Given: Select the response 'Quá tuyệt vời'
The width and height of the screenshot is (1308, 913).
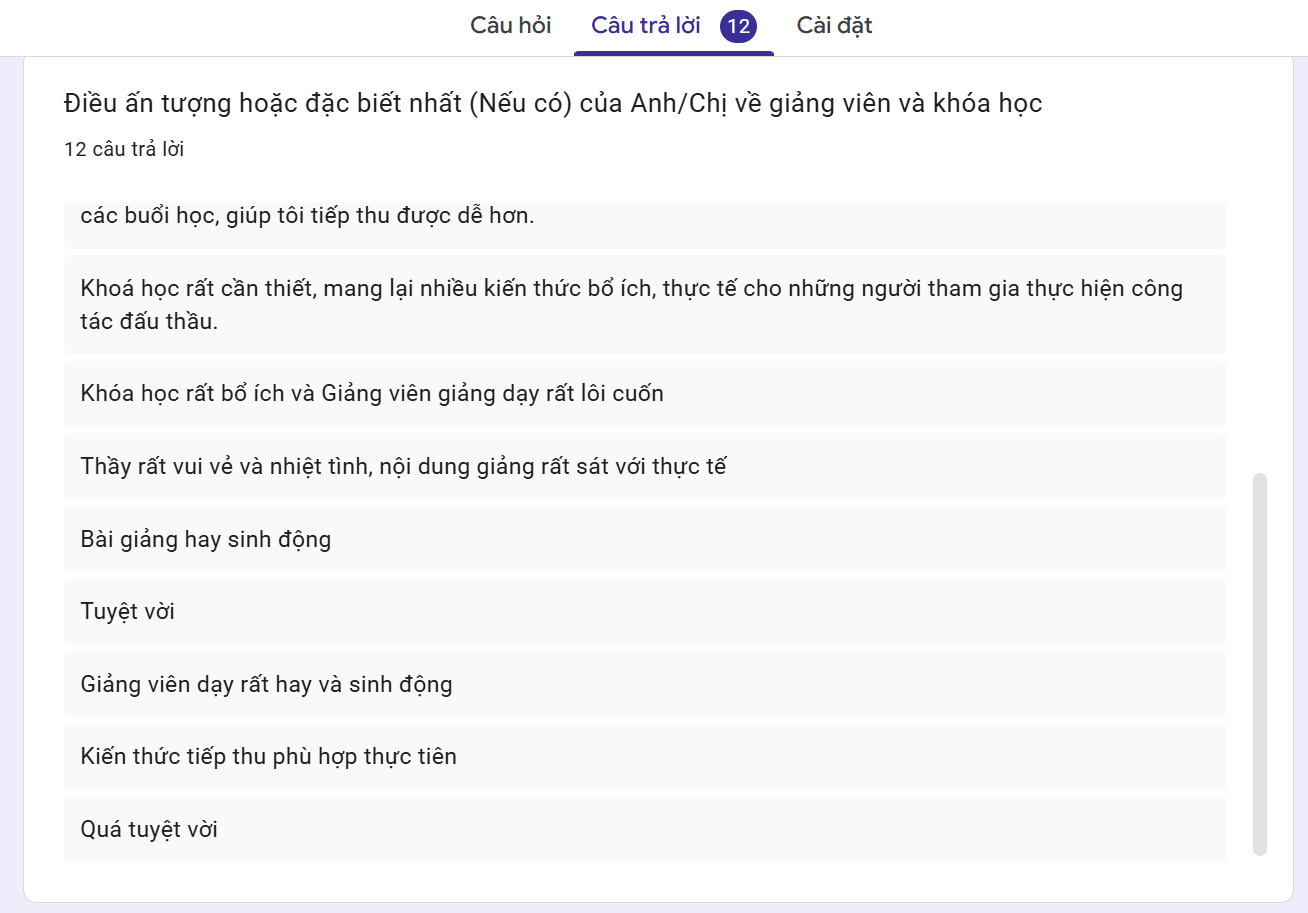Looking at the screenshot, I should 645,829.
